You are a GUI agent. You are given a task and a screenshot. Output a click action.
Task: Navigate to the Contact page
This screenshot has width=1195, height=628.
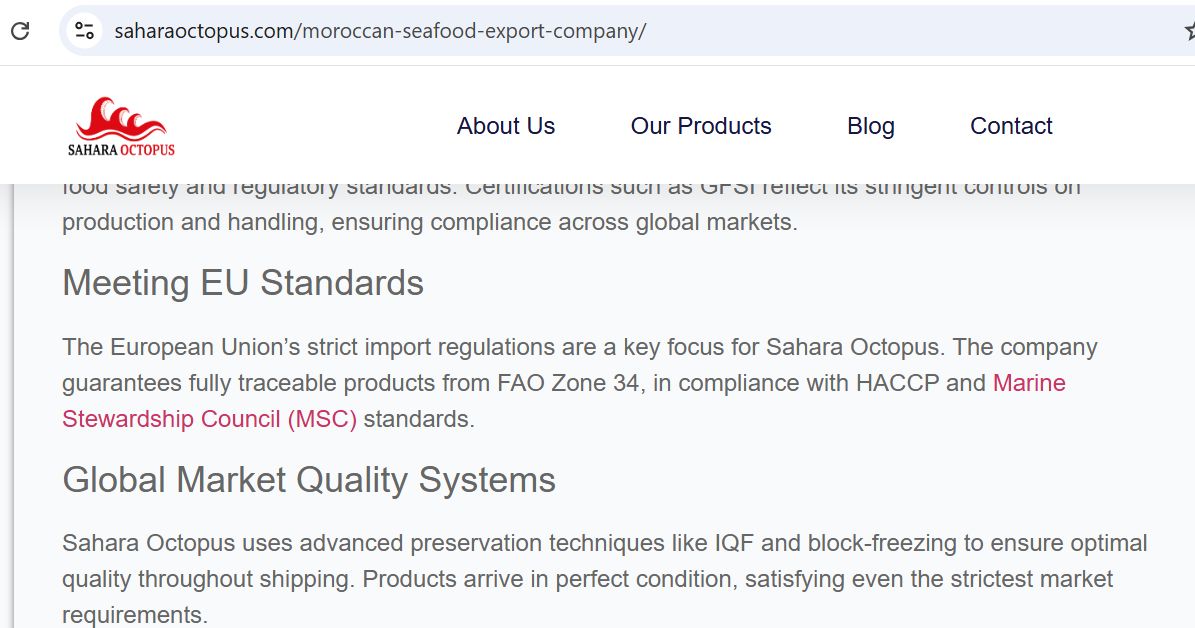[x=1011, y=126]
